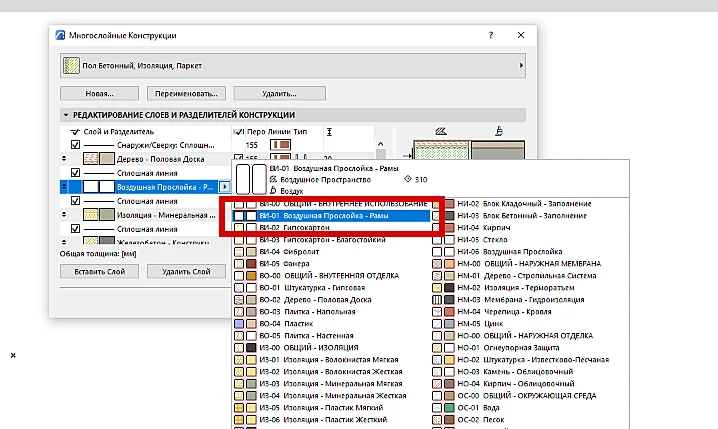The height and width of the screenshot is (429, 718).
Task: Click the cut fill icon above the preview
Action: point(441,131)
